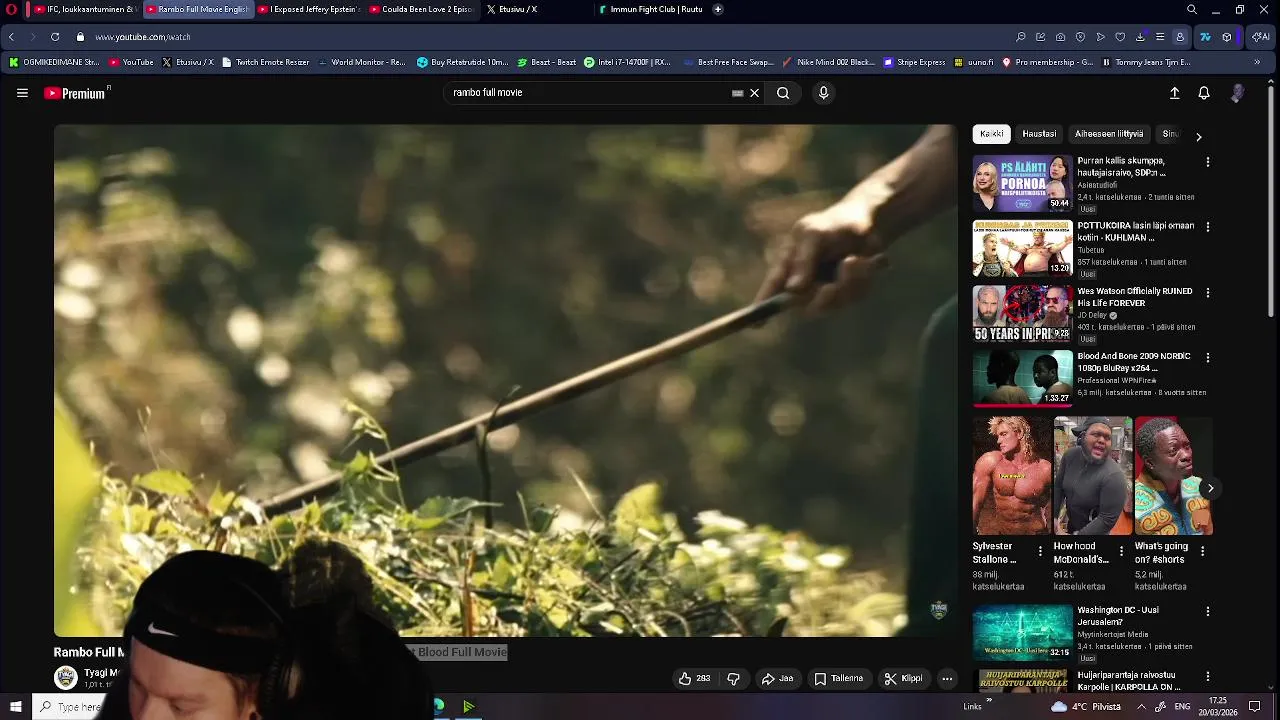Open options for How hood McDonald's short
Viewport: 1280px width, 720px height.
[1121, 551]
